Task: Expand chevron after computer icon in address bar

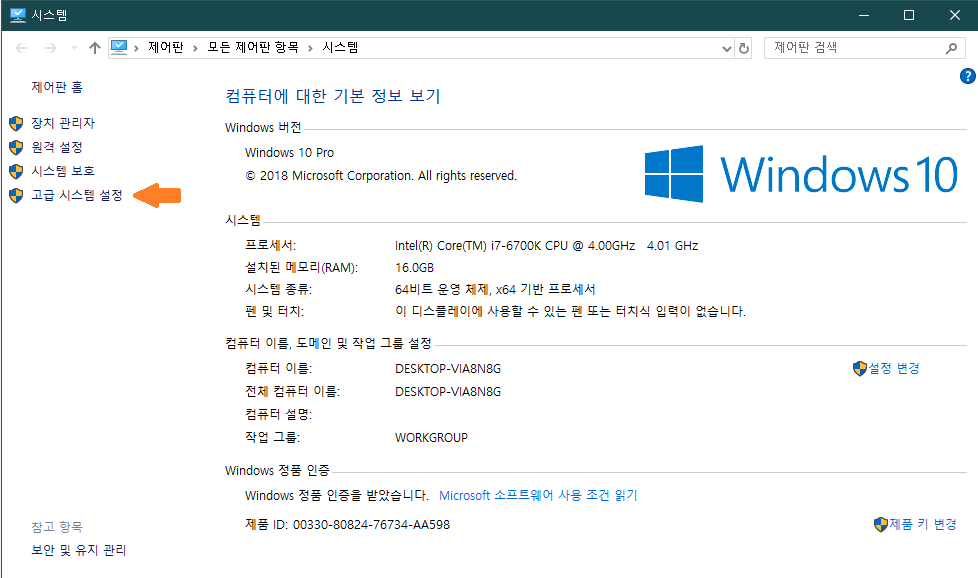Action: pyautogui.click(x=136, y=48)
